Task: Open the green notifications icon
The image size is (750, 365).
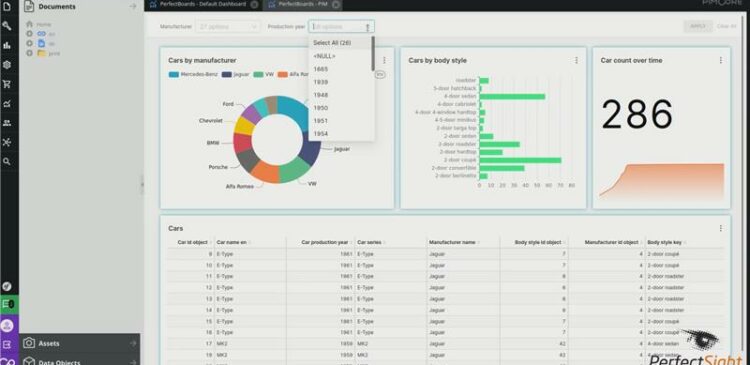Action: (9, 304)
